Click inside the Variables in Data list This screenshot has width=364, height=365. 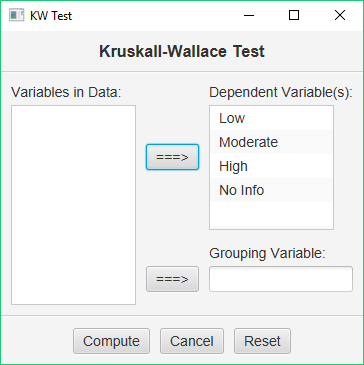(73, 205)
